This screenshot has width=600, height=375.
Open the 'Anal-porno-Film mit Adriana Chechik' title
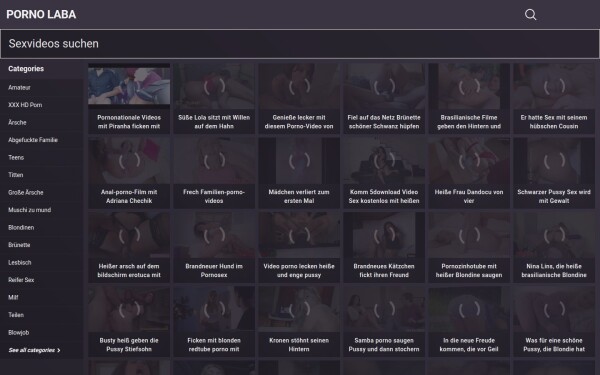pyautogui.click(x=129, y=196)
